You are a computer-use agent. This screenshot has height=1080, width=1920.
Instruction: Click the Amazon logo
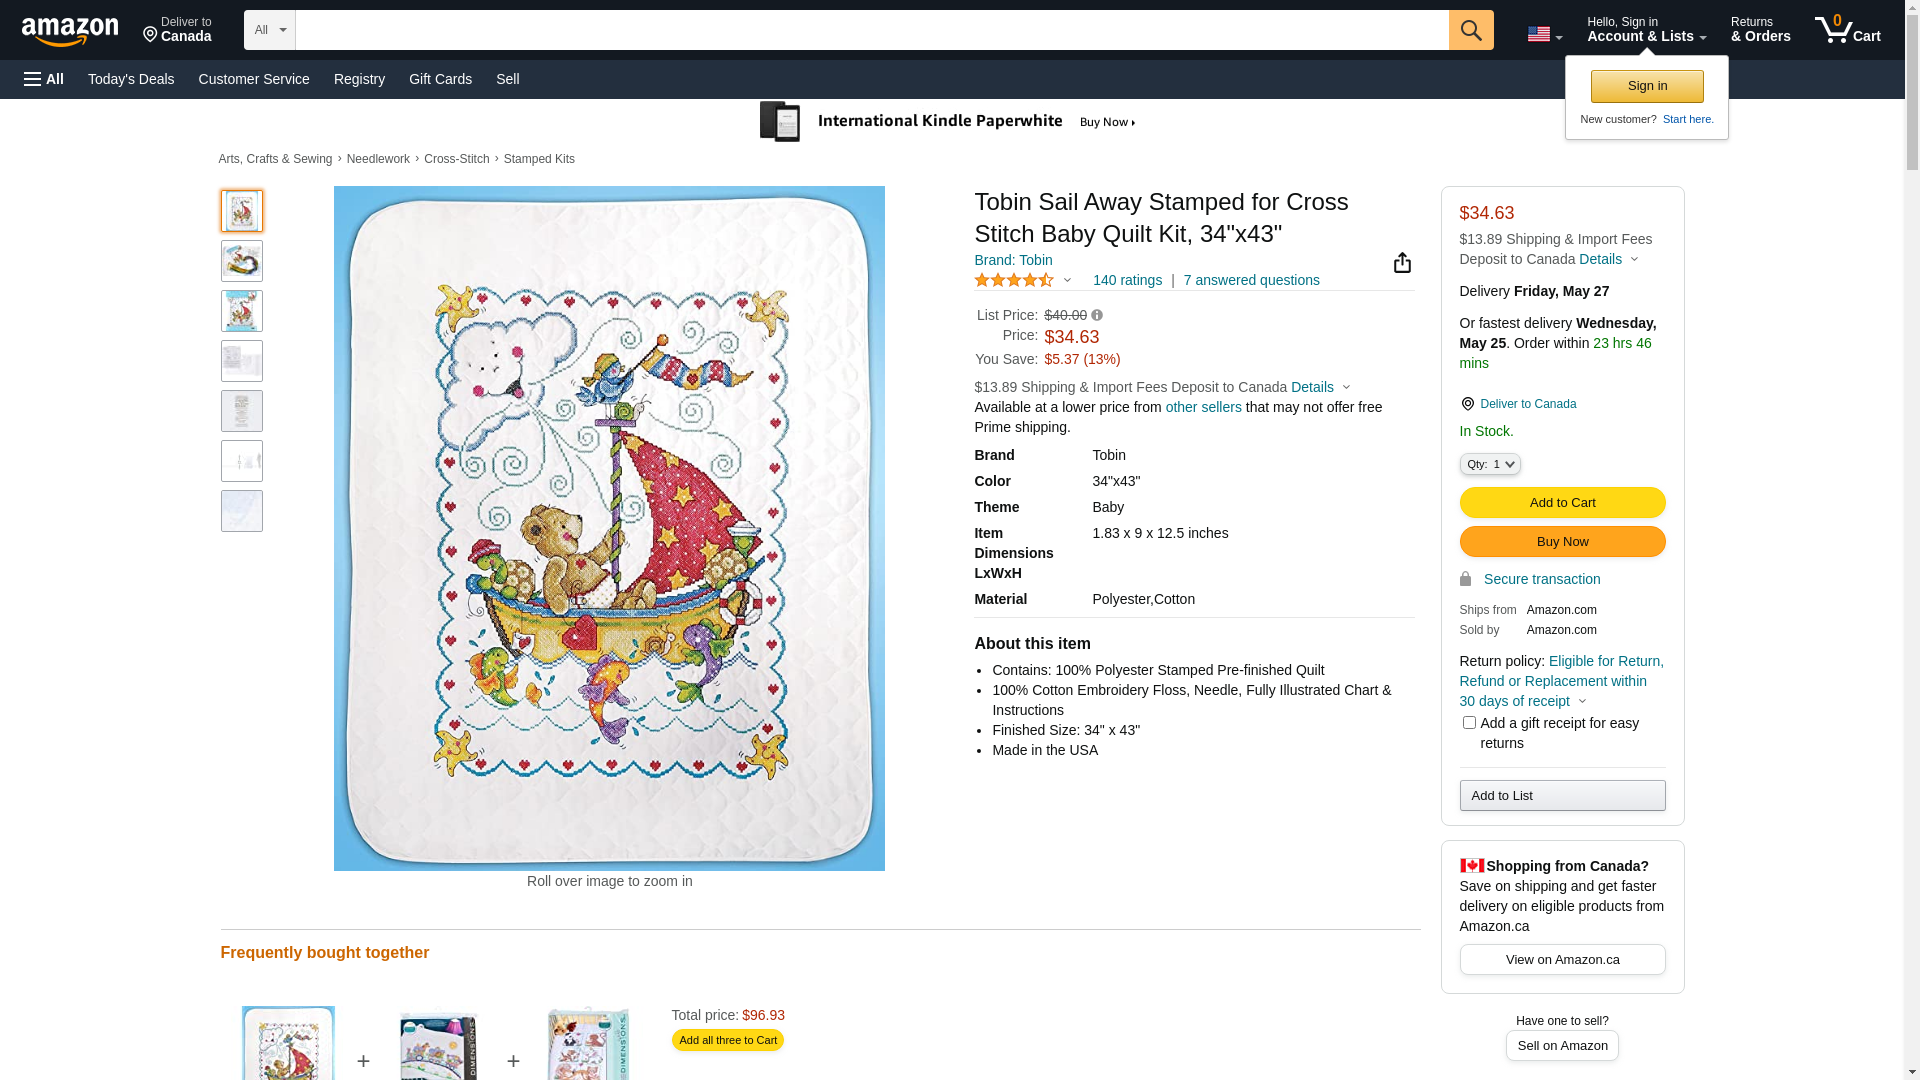[70, 31]
